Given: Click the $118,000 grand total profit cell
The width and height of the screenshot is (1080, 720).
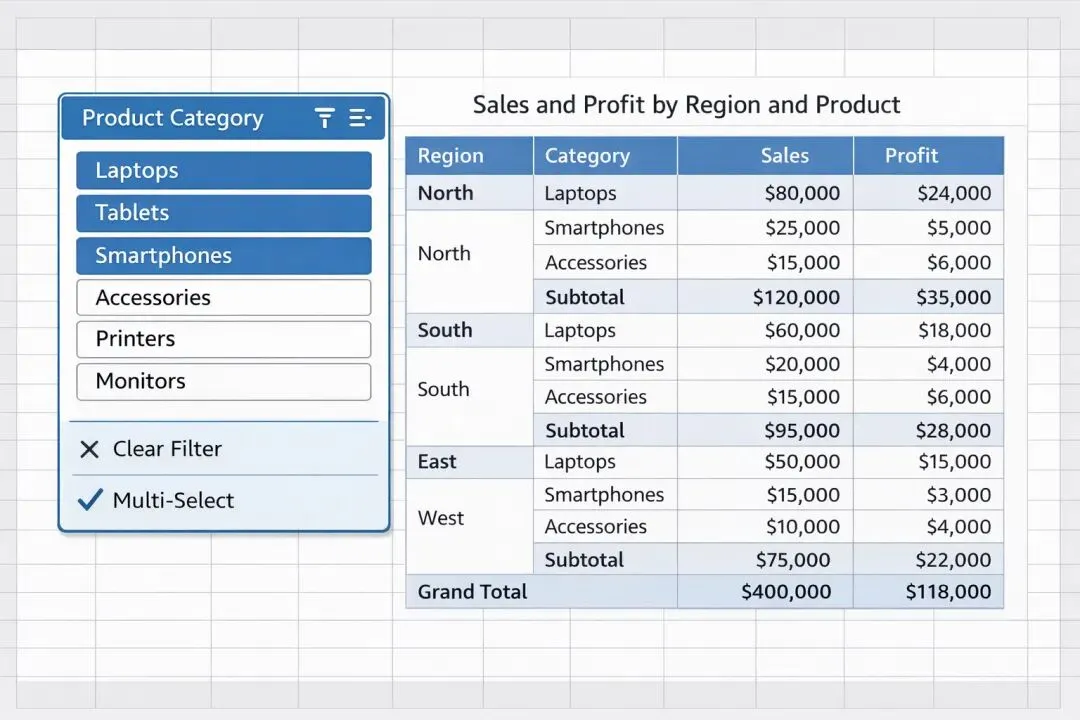Looking at the screenshot, I should tap(928, 592).
